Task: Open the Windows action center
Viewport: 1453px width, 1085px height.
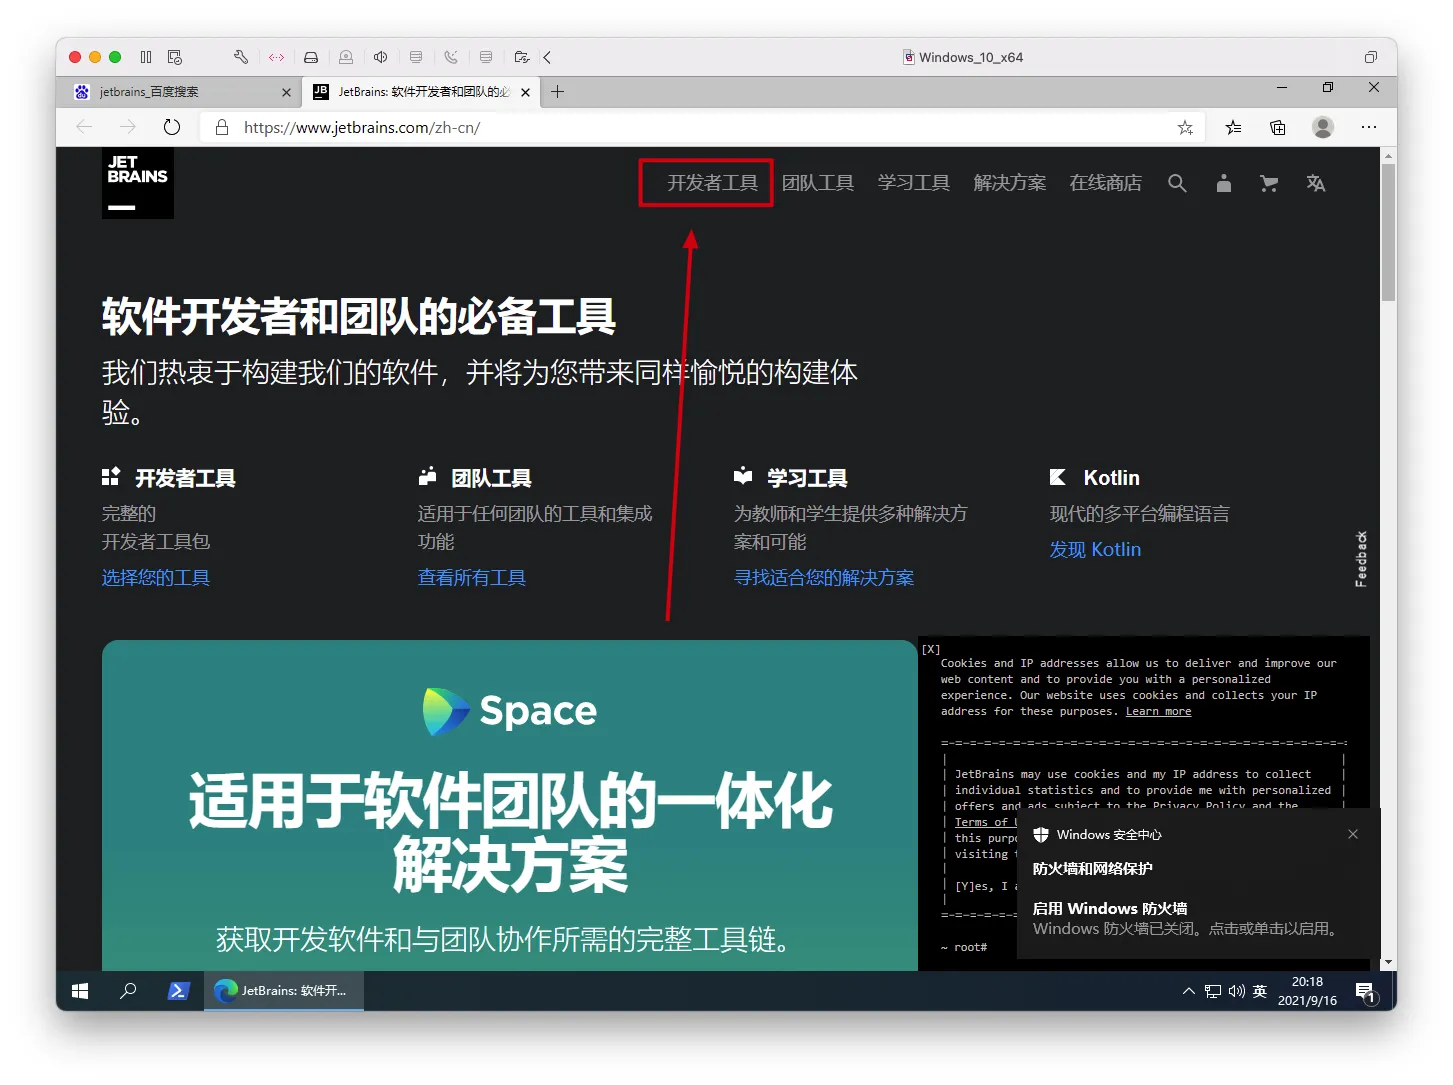Action: click(x=1366, y=992)
